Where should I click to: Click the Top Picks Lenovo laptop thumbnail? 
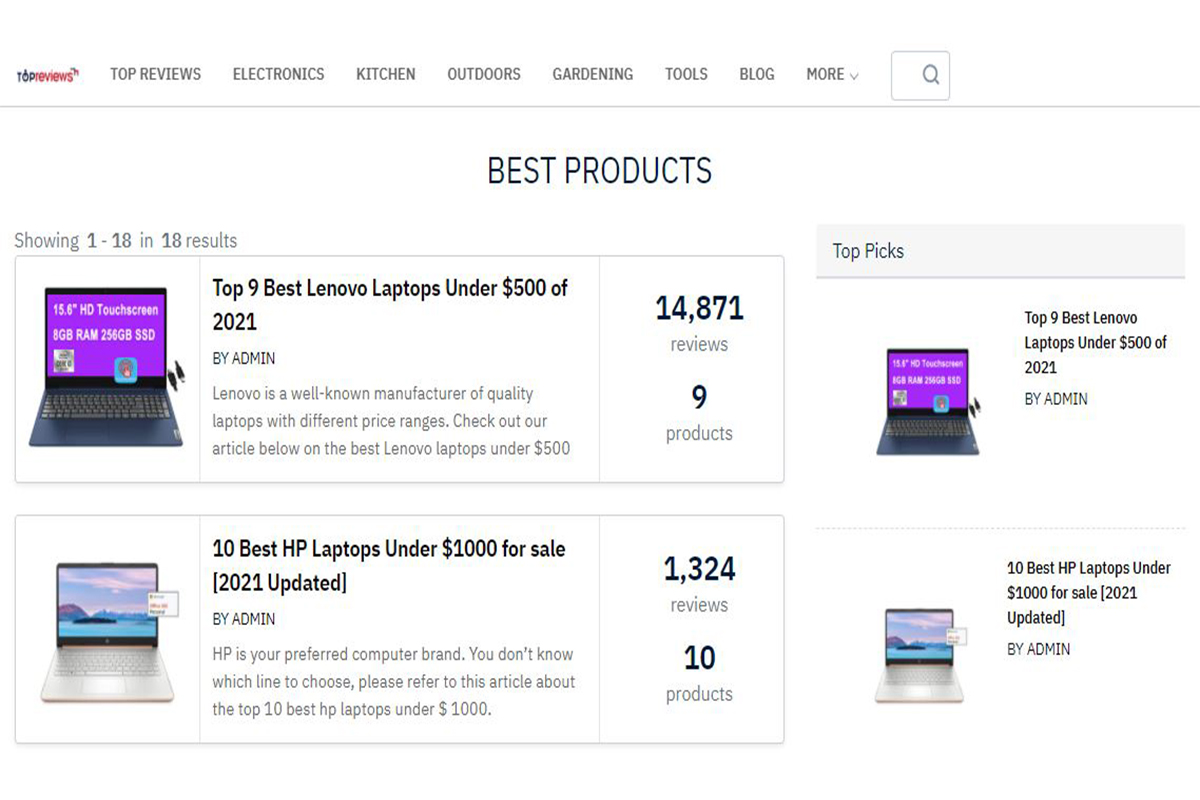click(928, 402)
